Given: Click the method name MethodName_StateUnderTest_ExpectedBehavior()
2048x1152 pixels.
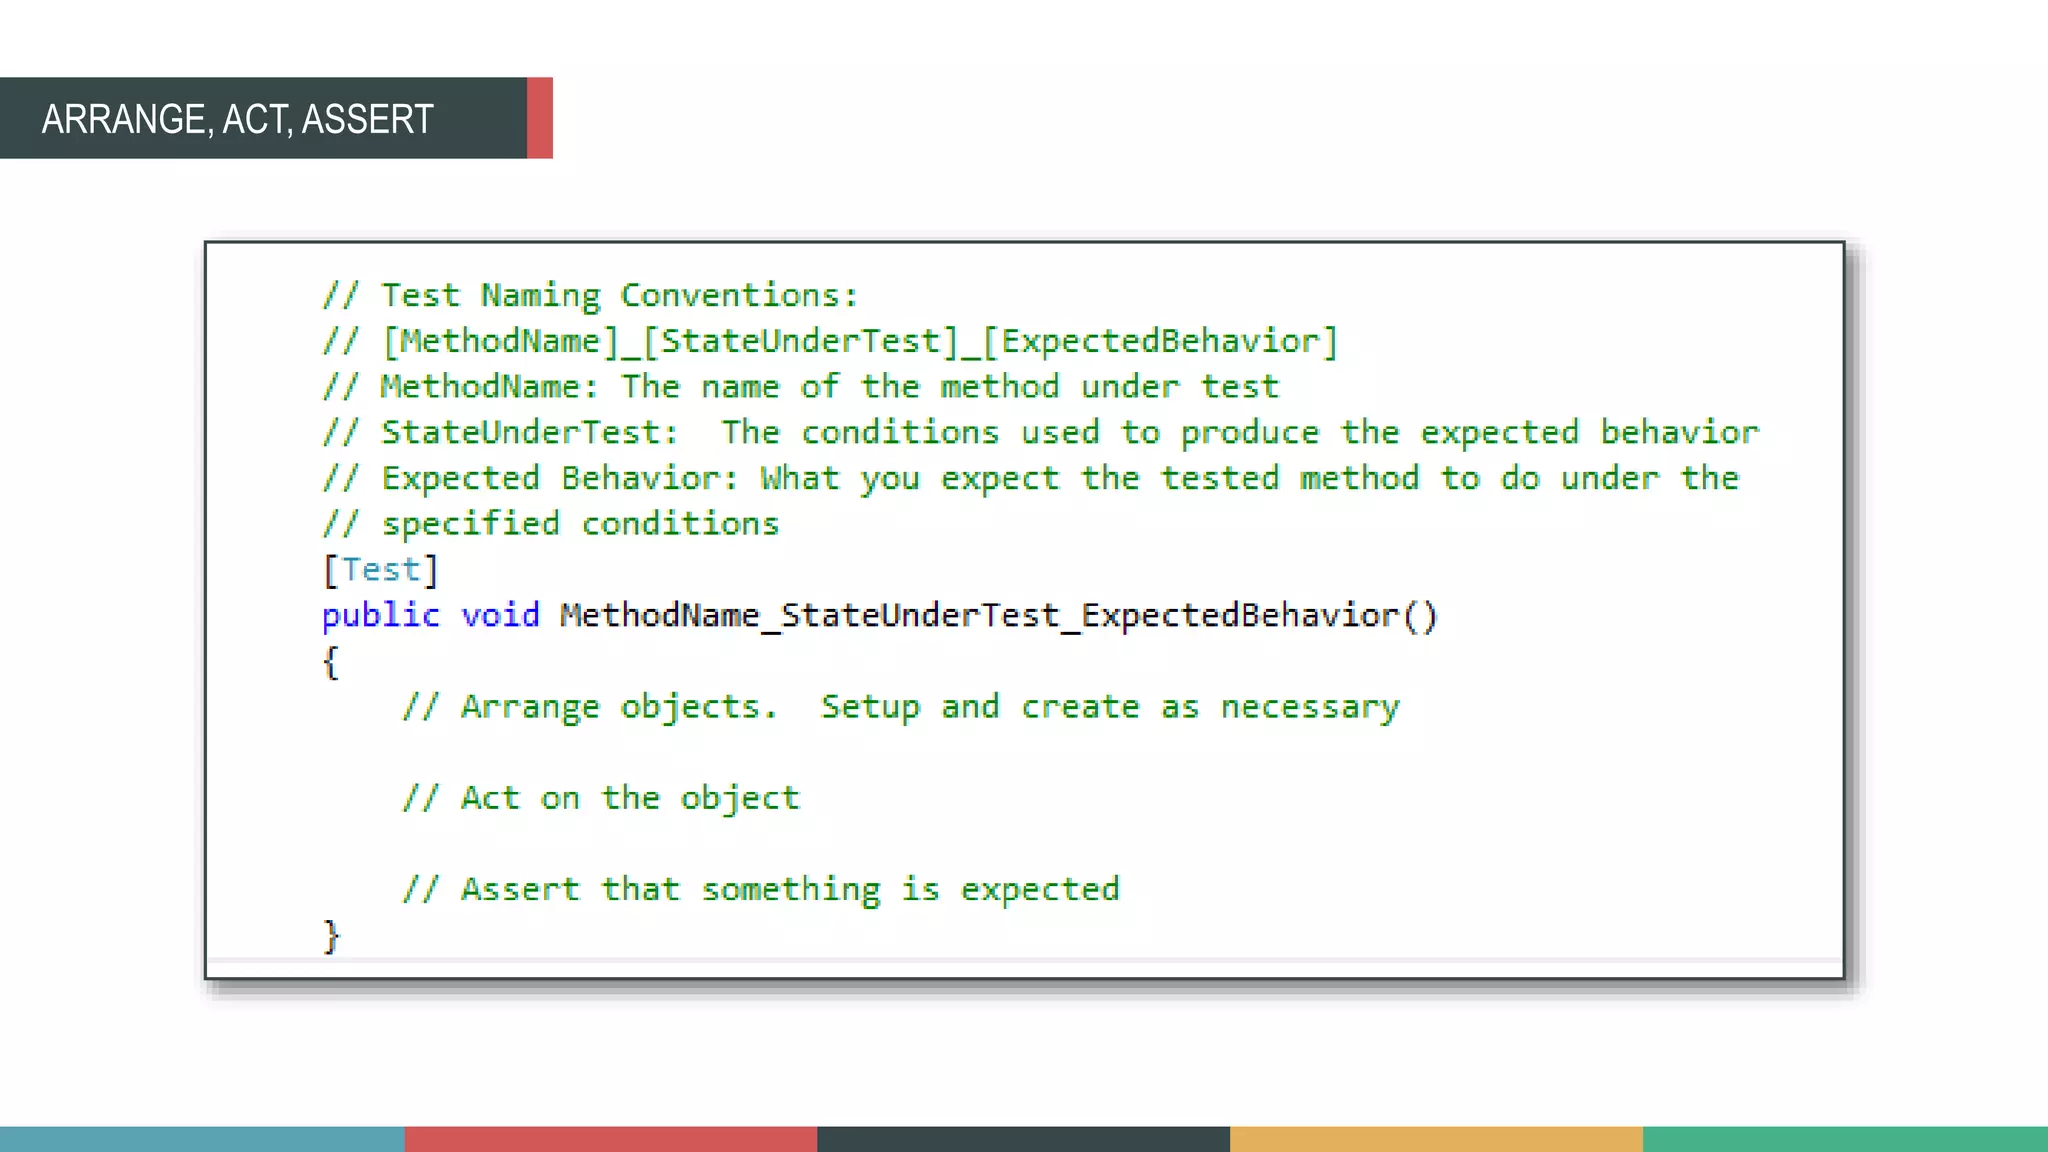Looking at the screenshot, I should (999, 616).
